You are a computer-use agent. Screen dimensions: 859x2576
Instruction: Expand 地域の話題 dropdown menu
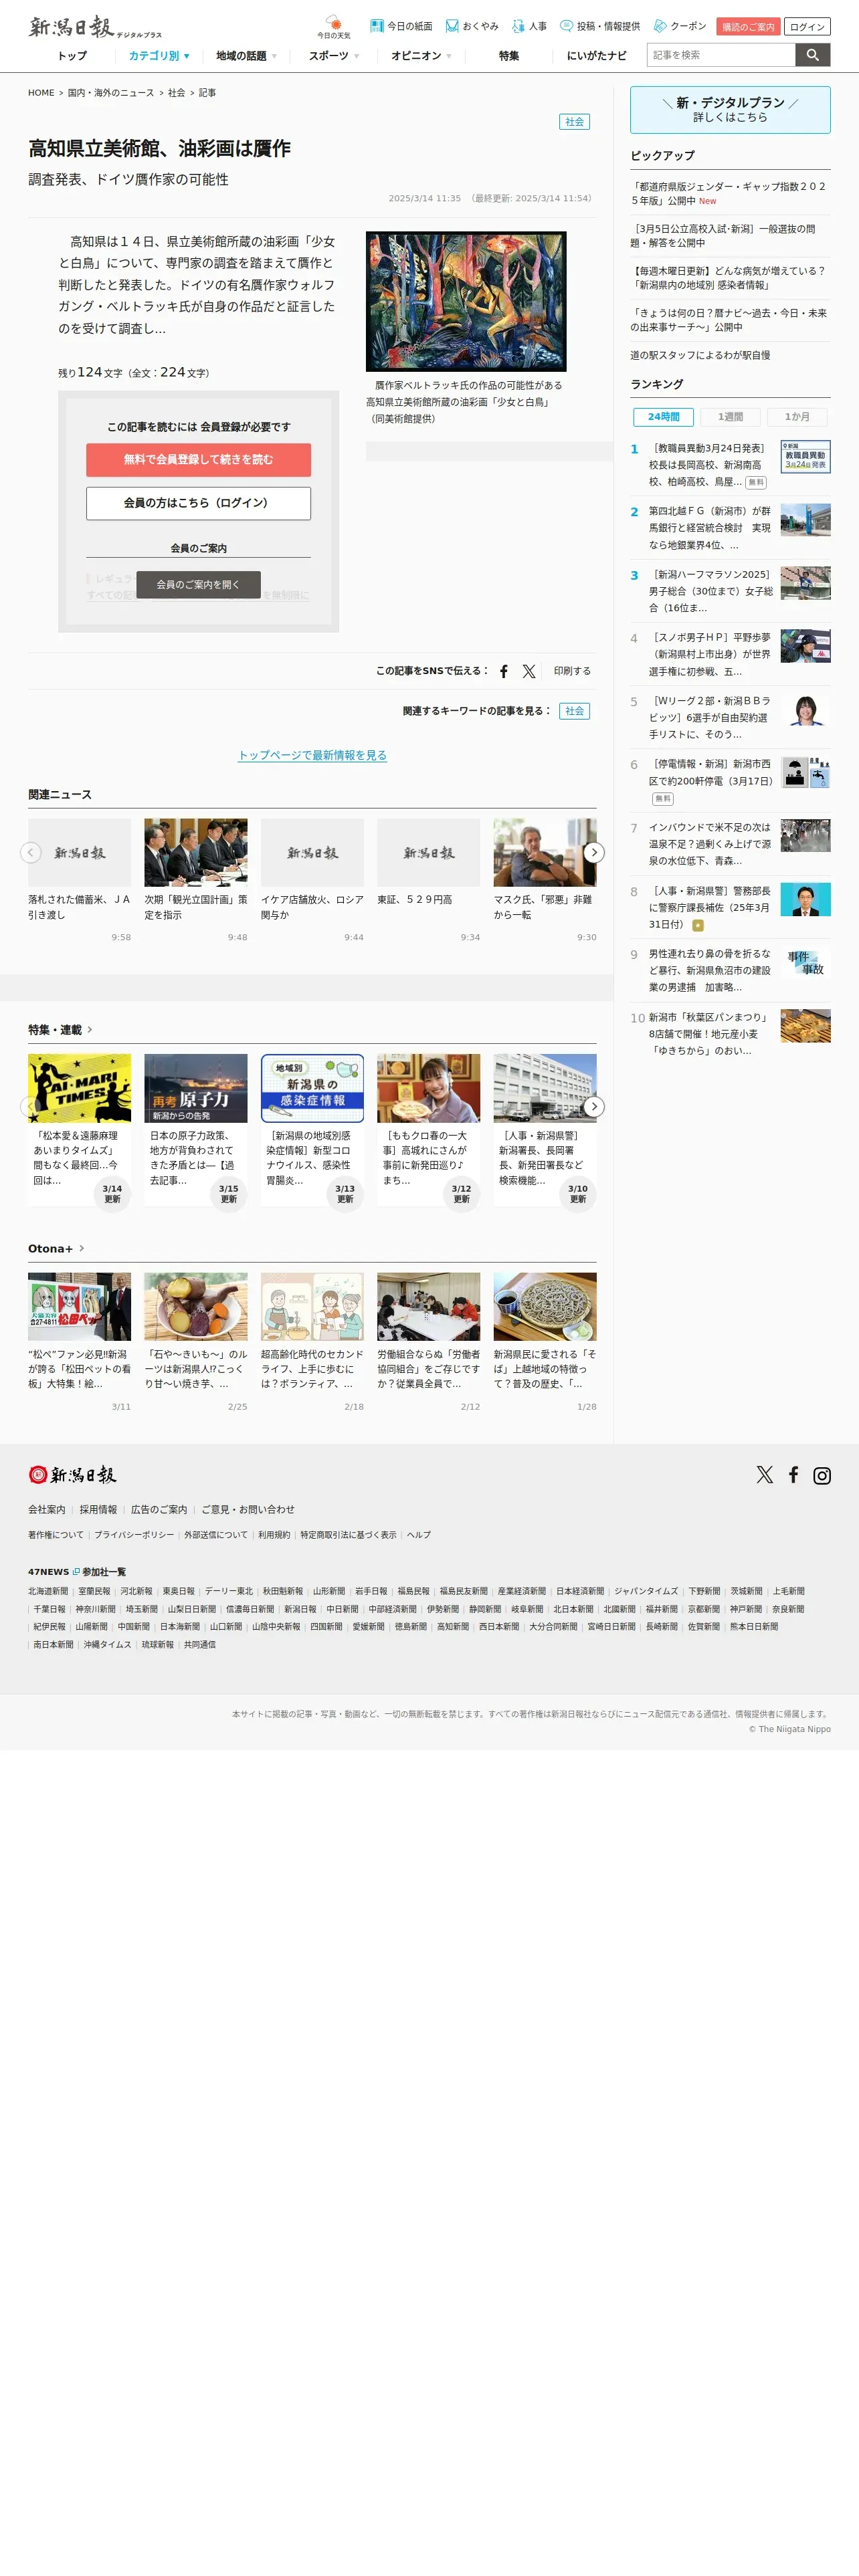pyautogui.click(x=246, y=56)
